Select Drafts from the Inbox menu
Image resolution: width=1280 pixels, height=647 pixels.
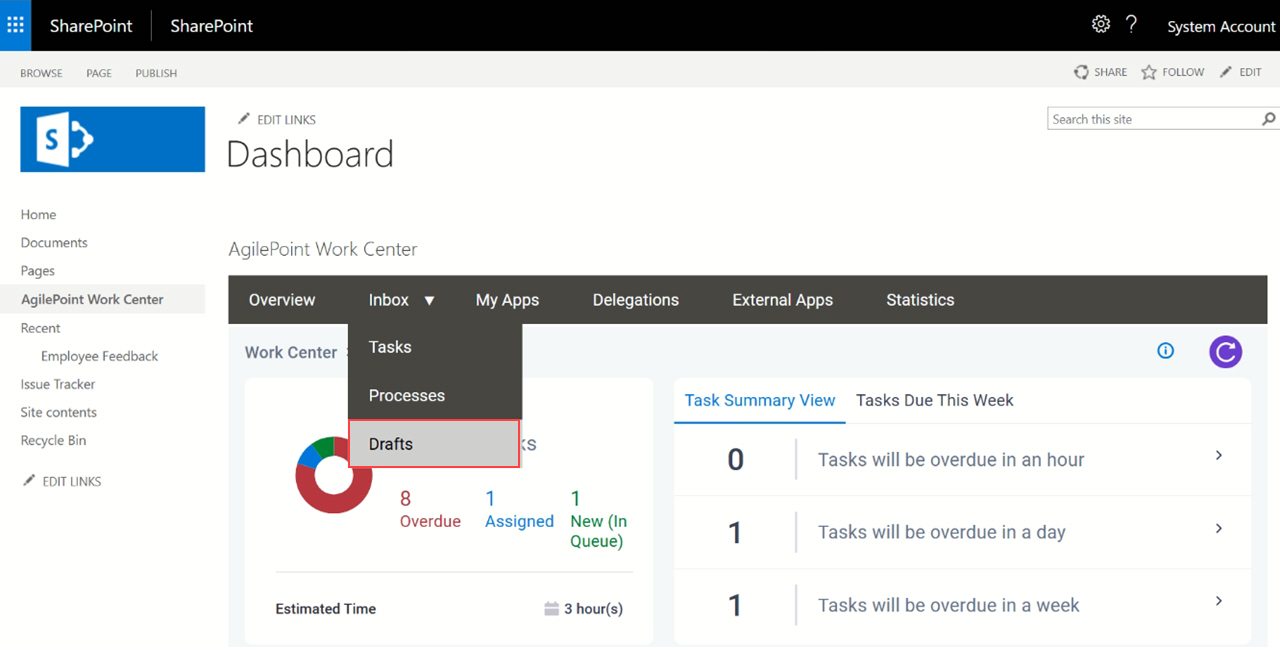tap(435, 444)
